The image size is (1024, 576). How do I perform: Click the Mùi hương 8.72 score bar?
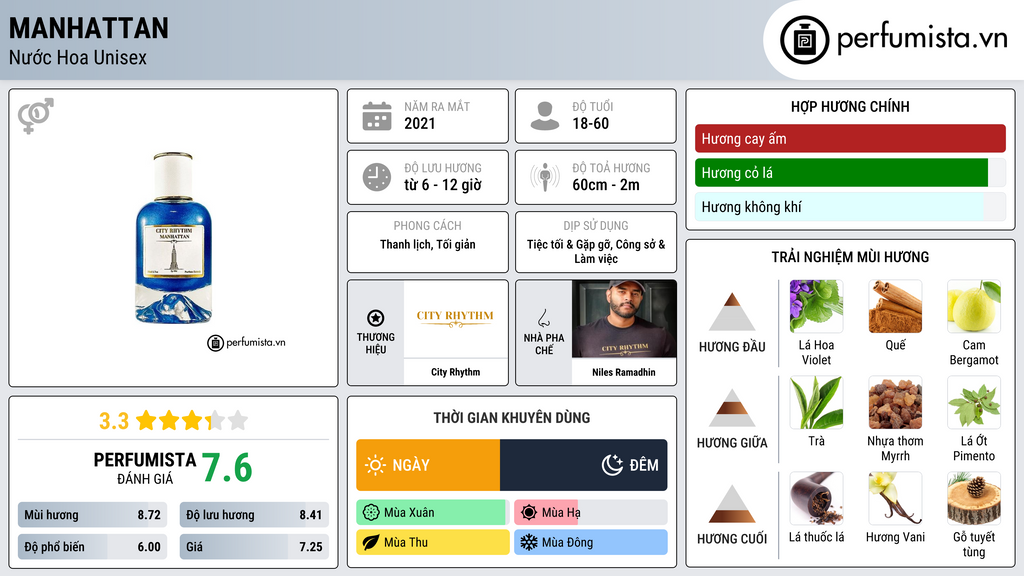[92, 515]
